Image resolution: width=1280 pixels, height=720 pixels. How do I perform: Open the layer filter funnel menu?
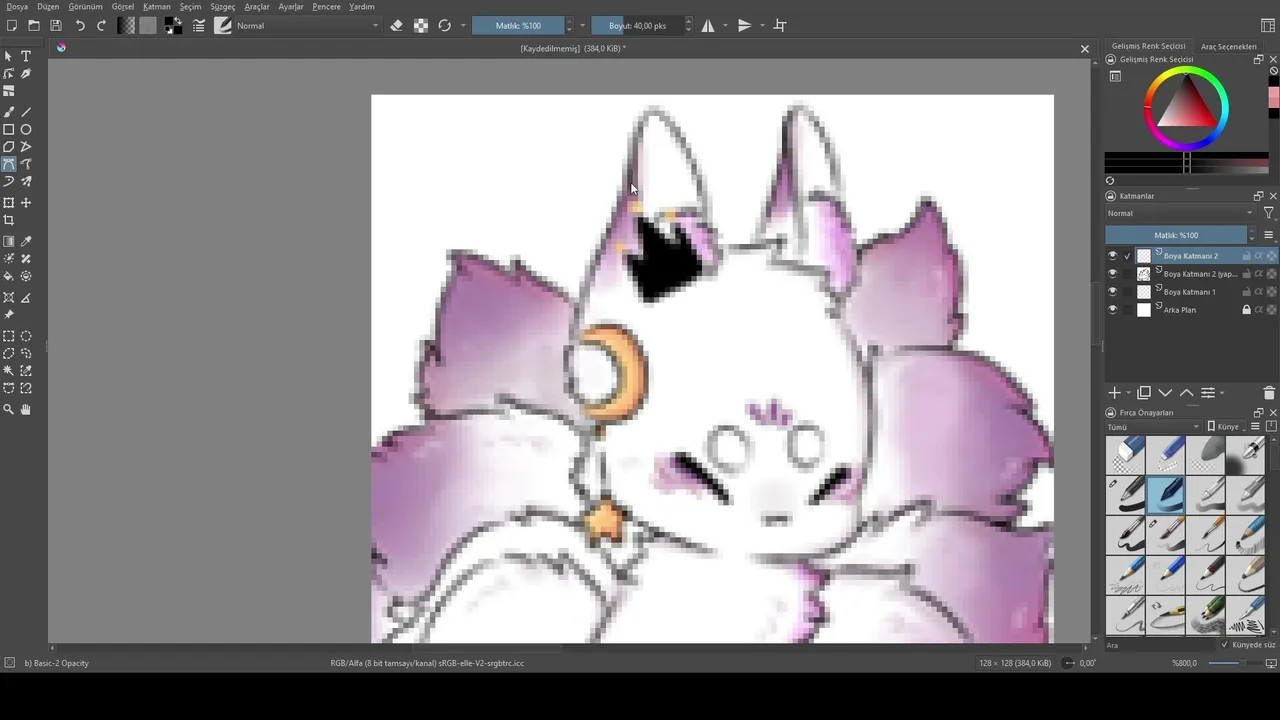(1269, 213)
